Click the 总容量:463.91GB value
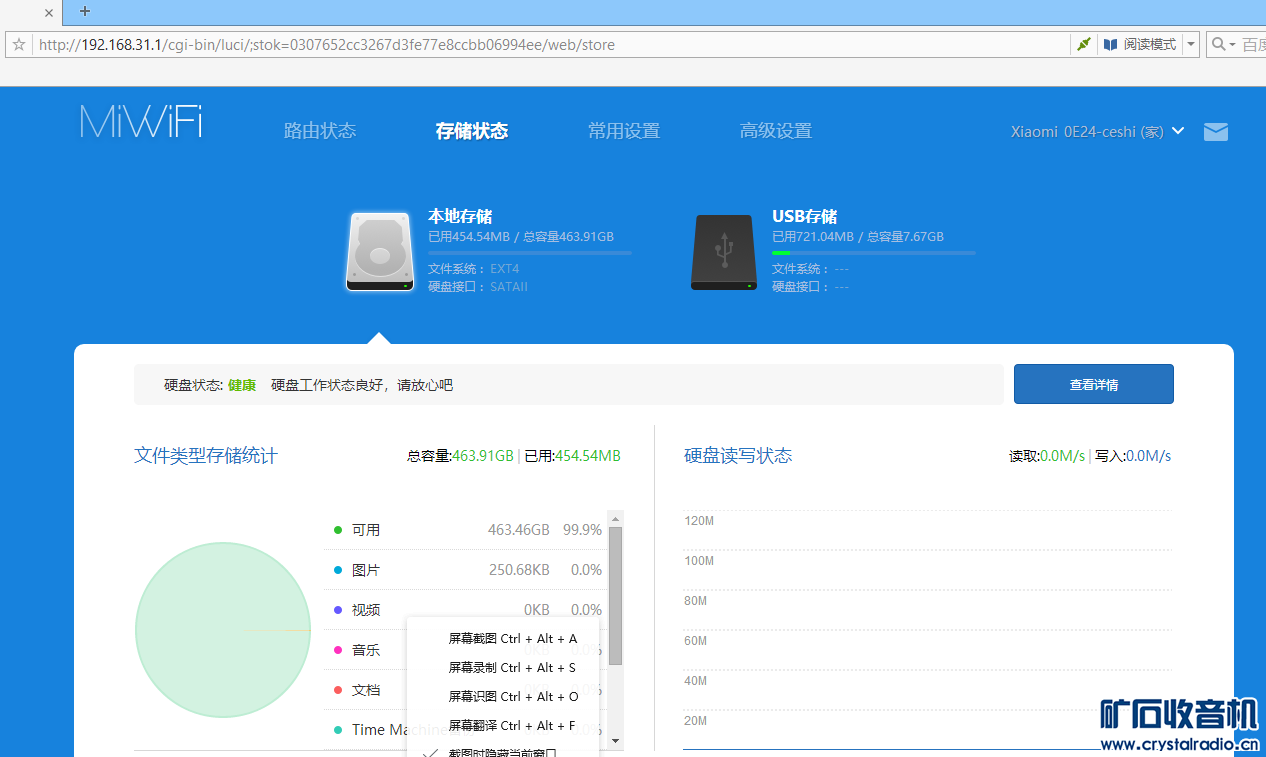The width and height of the screenshot is (1266, 757). [460, 456]
